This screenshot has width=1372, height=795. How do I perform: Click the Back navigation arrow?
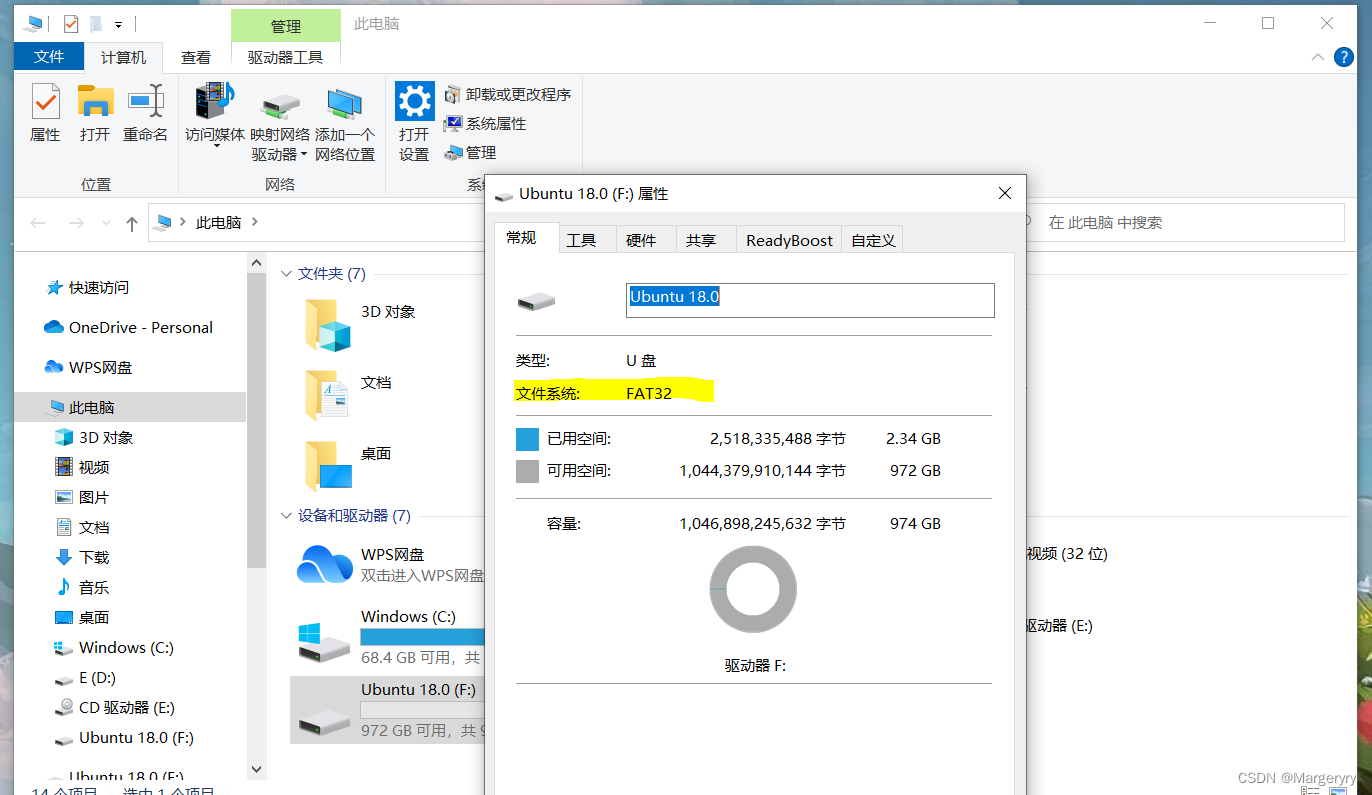pos(38,223)
